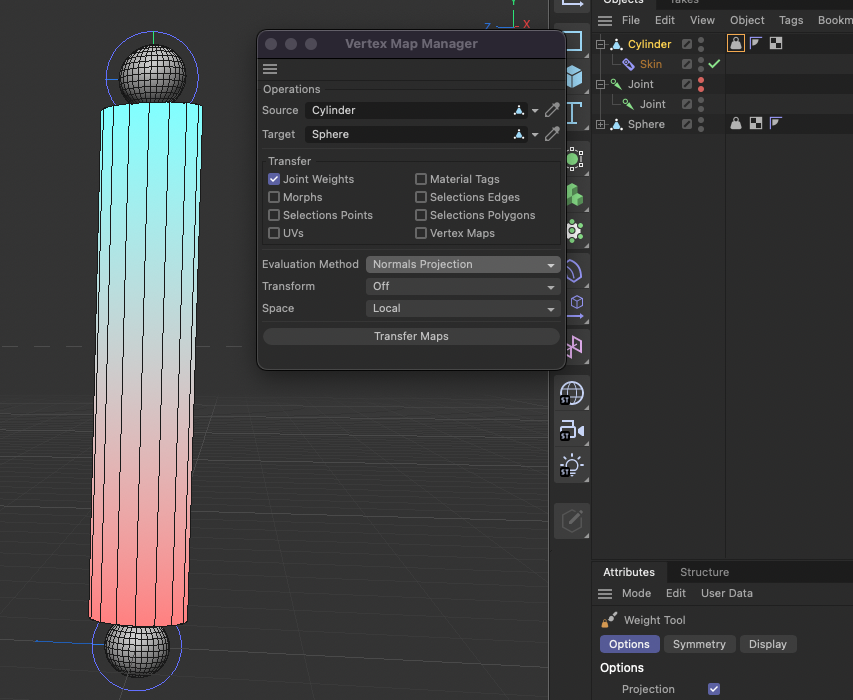Switch to the Structure tab
Viewport: 853px width, 700px height.
tap(704, 572)
